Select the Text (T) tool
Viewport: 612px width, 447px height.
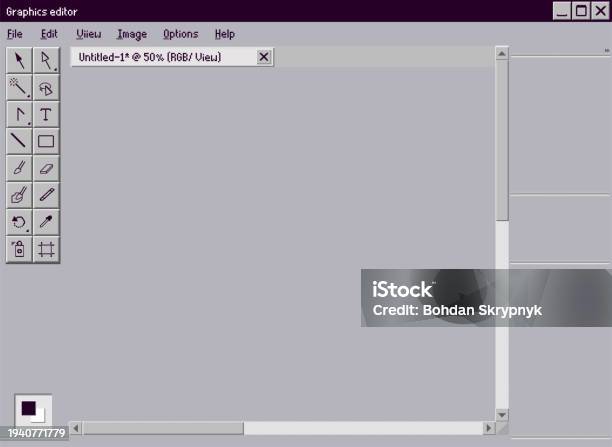[x=46, y=114]
